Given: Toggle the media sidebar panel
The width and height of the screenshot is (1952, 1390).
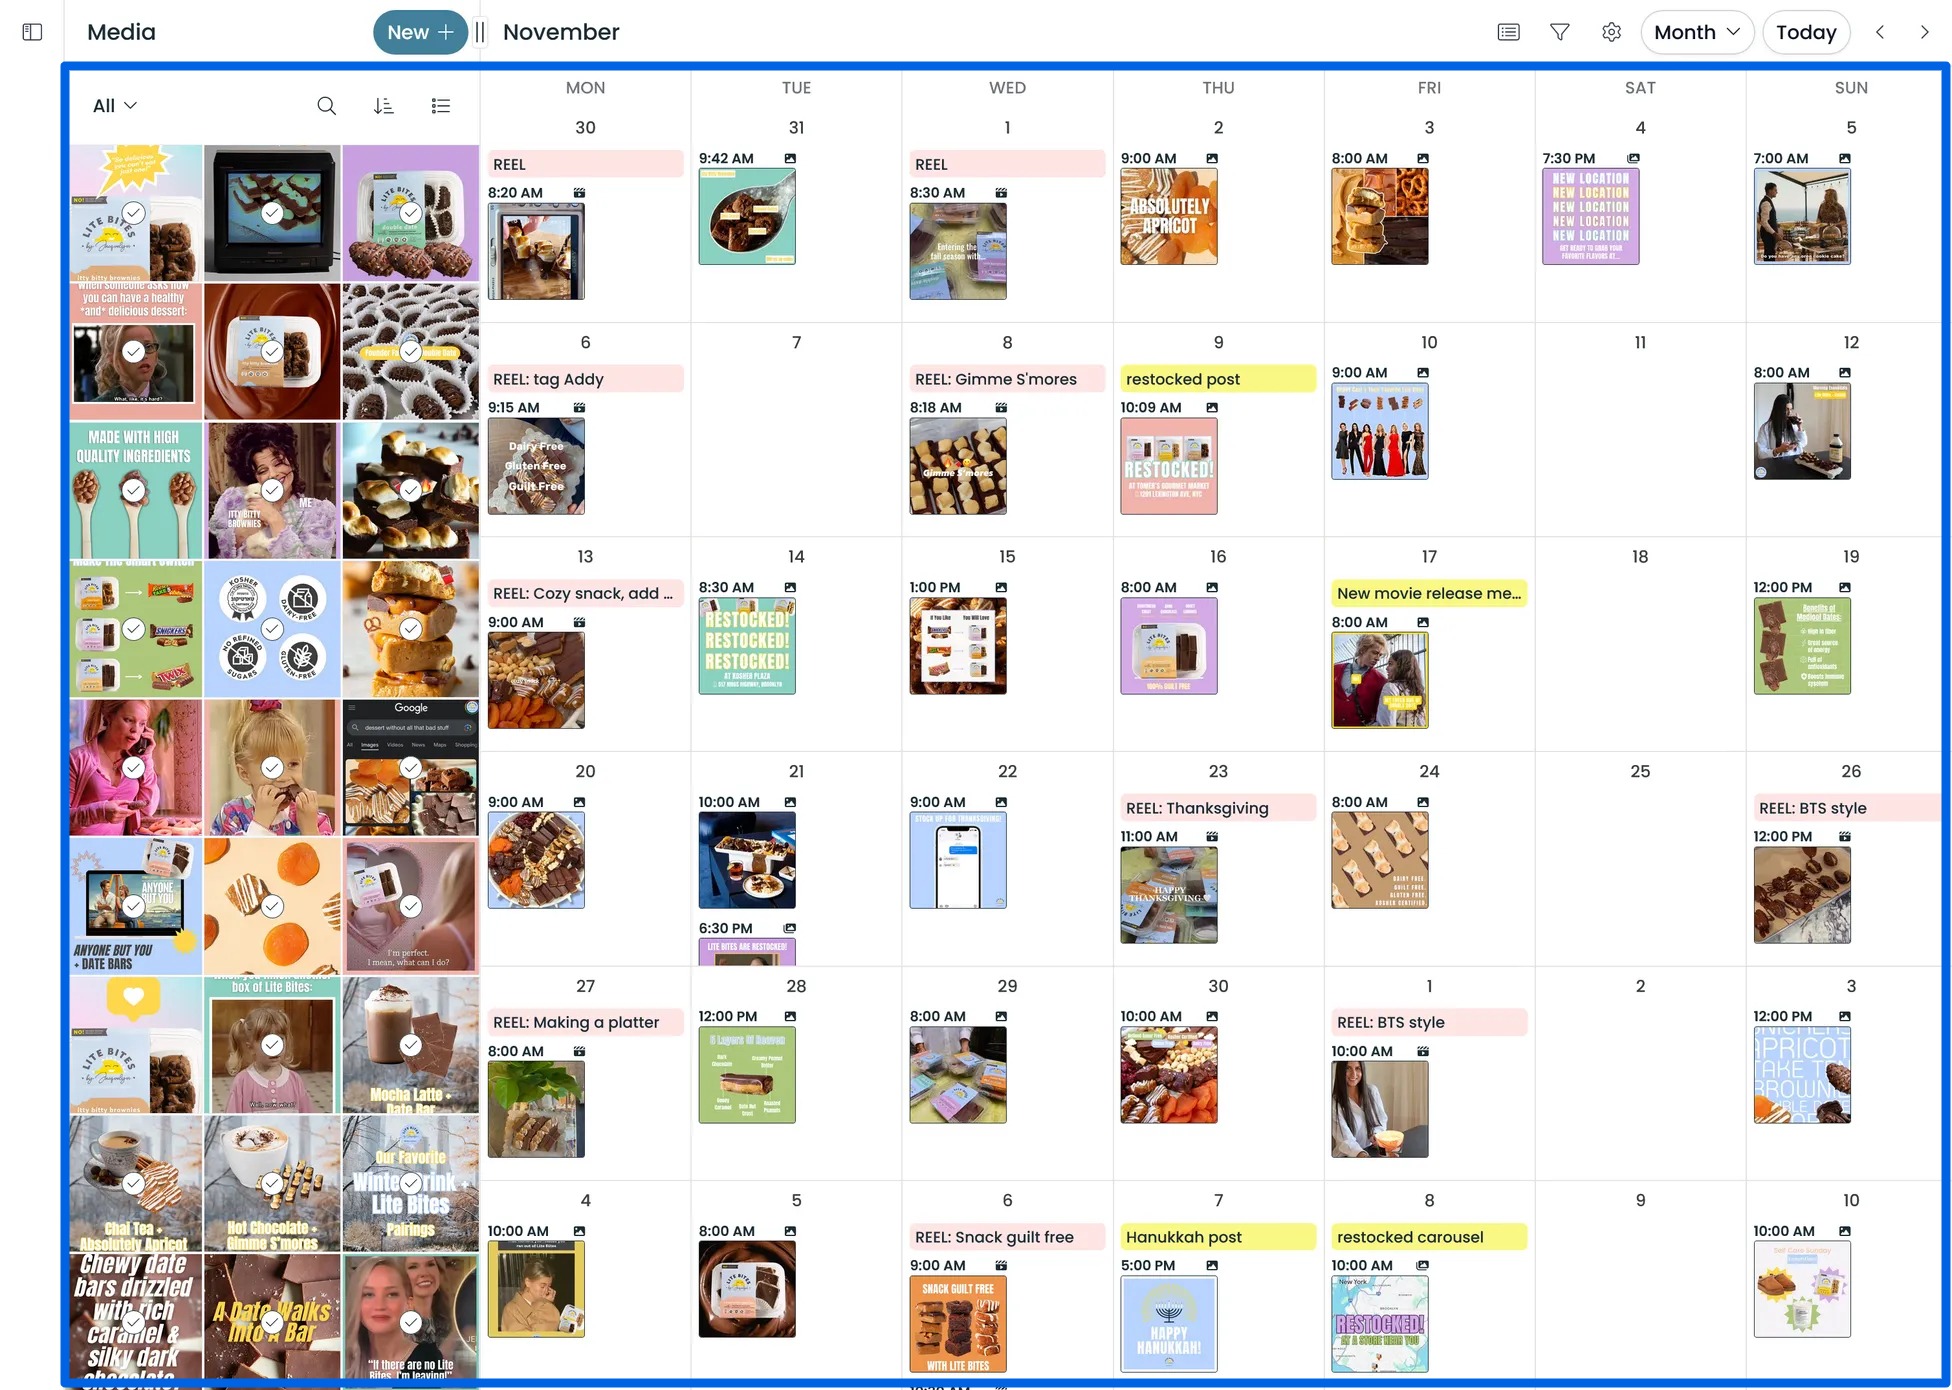Looking at the screenshot, I should (32, 31).
